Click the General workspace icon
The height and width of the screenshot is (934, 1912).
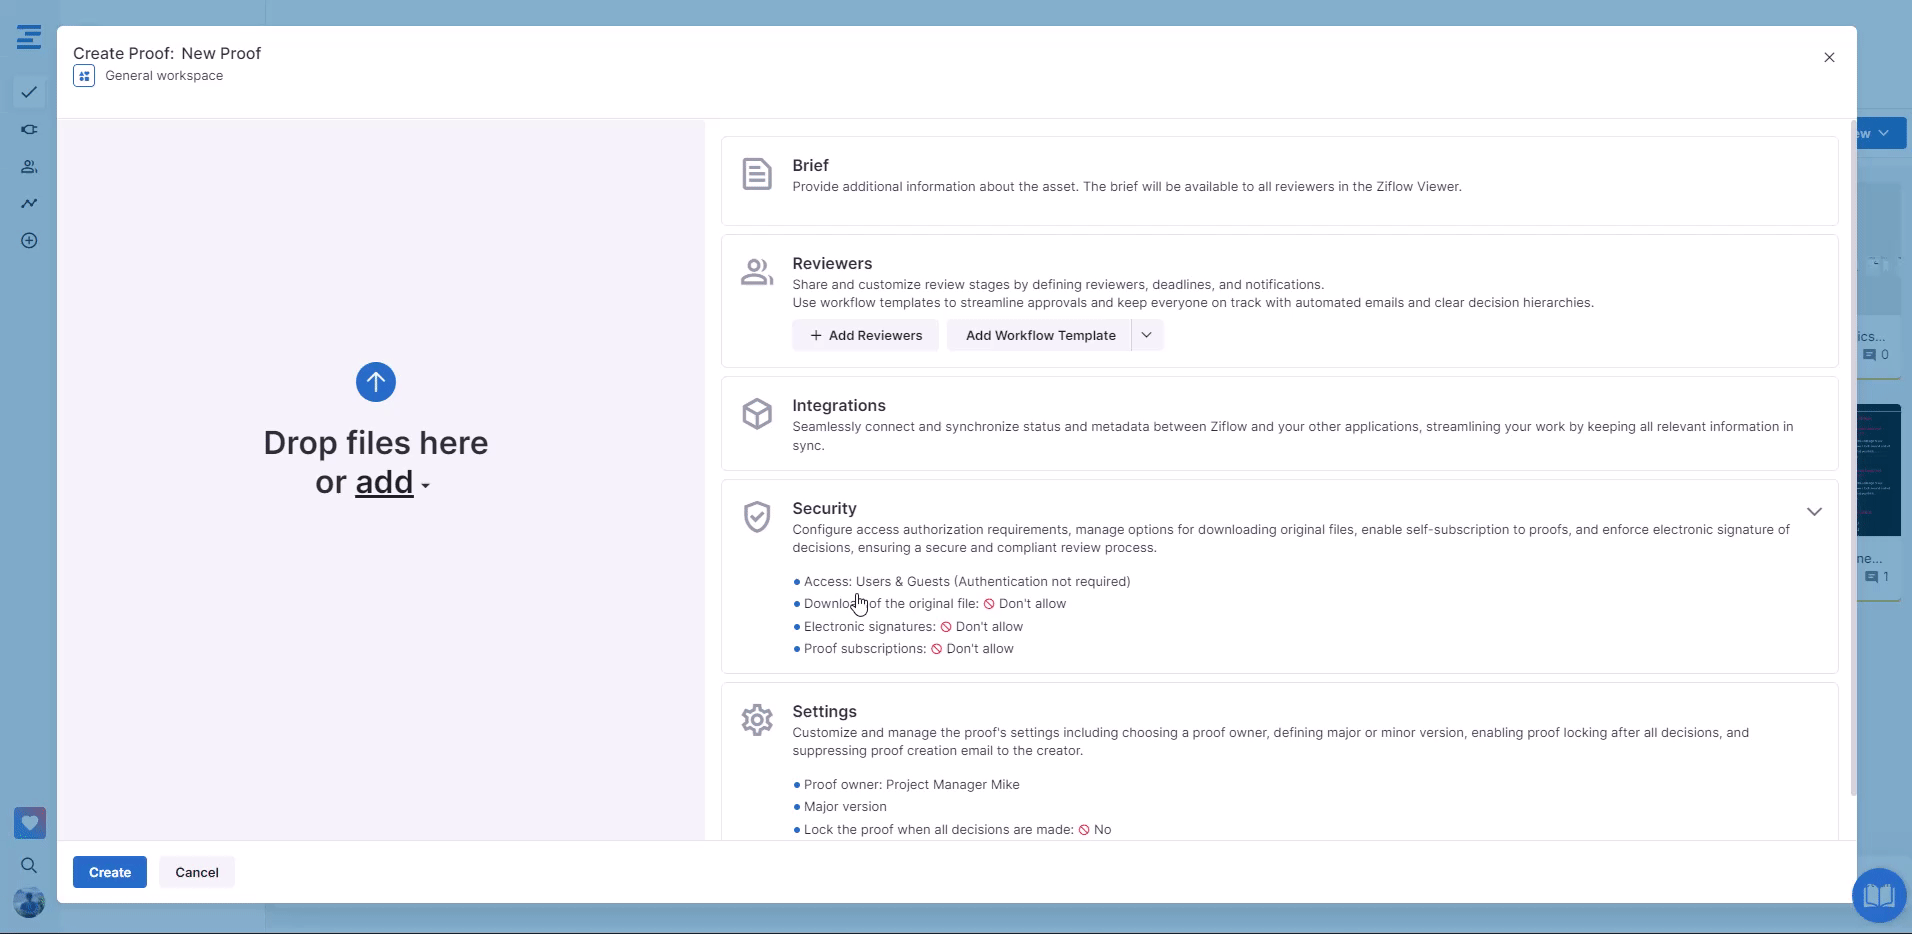click(x=84, y=76)
